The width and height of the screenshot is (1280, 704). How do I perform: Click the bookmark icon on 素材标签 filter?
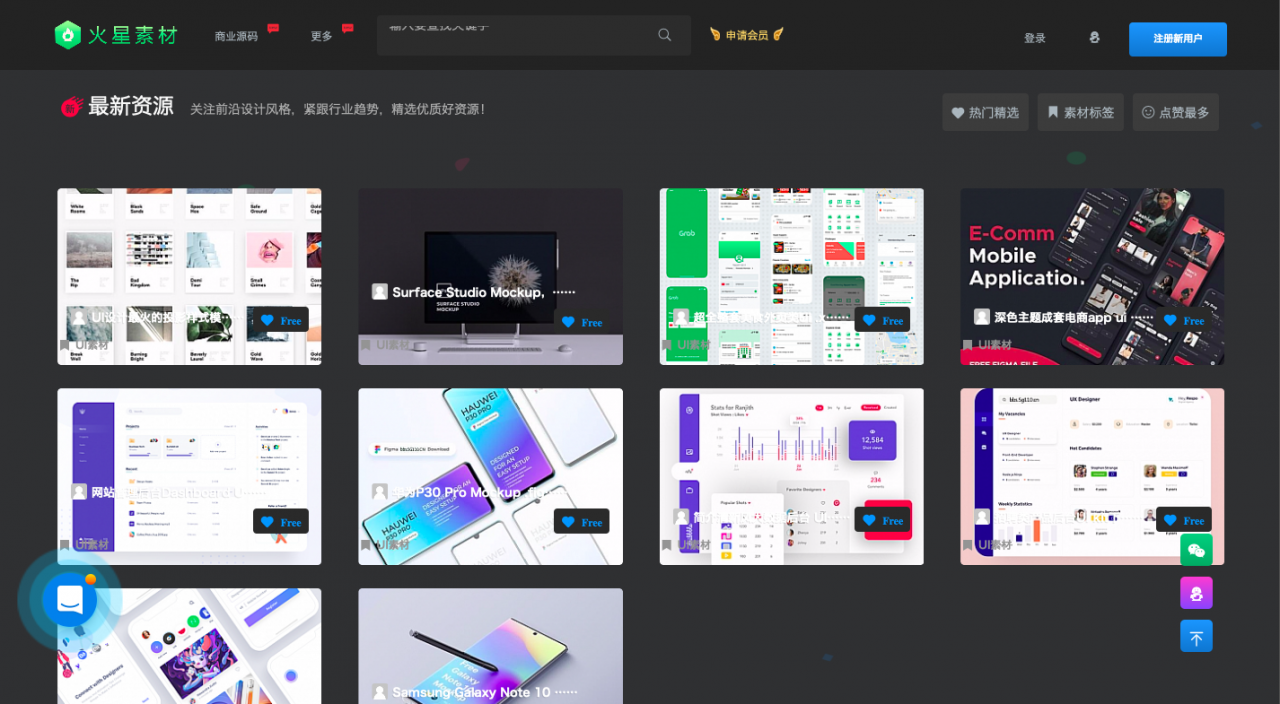pyautogui.click(x=1053, y=111)
